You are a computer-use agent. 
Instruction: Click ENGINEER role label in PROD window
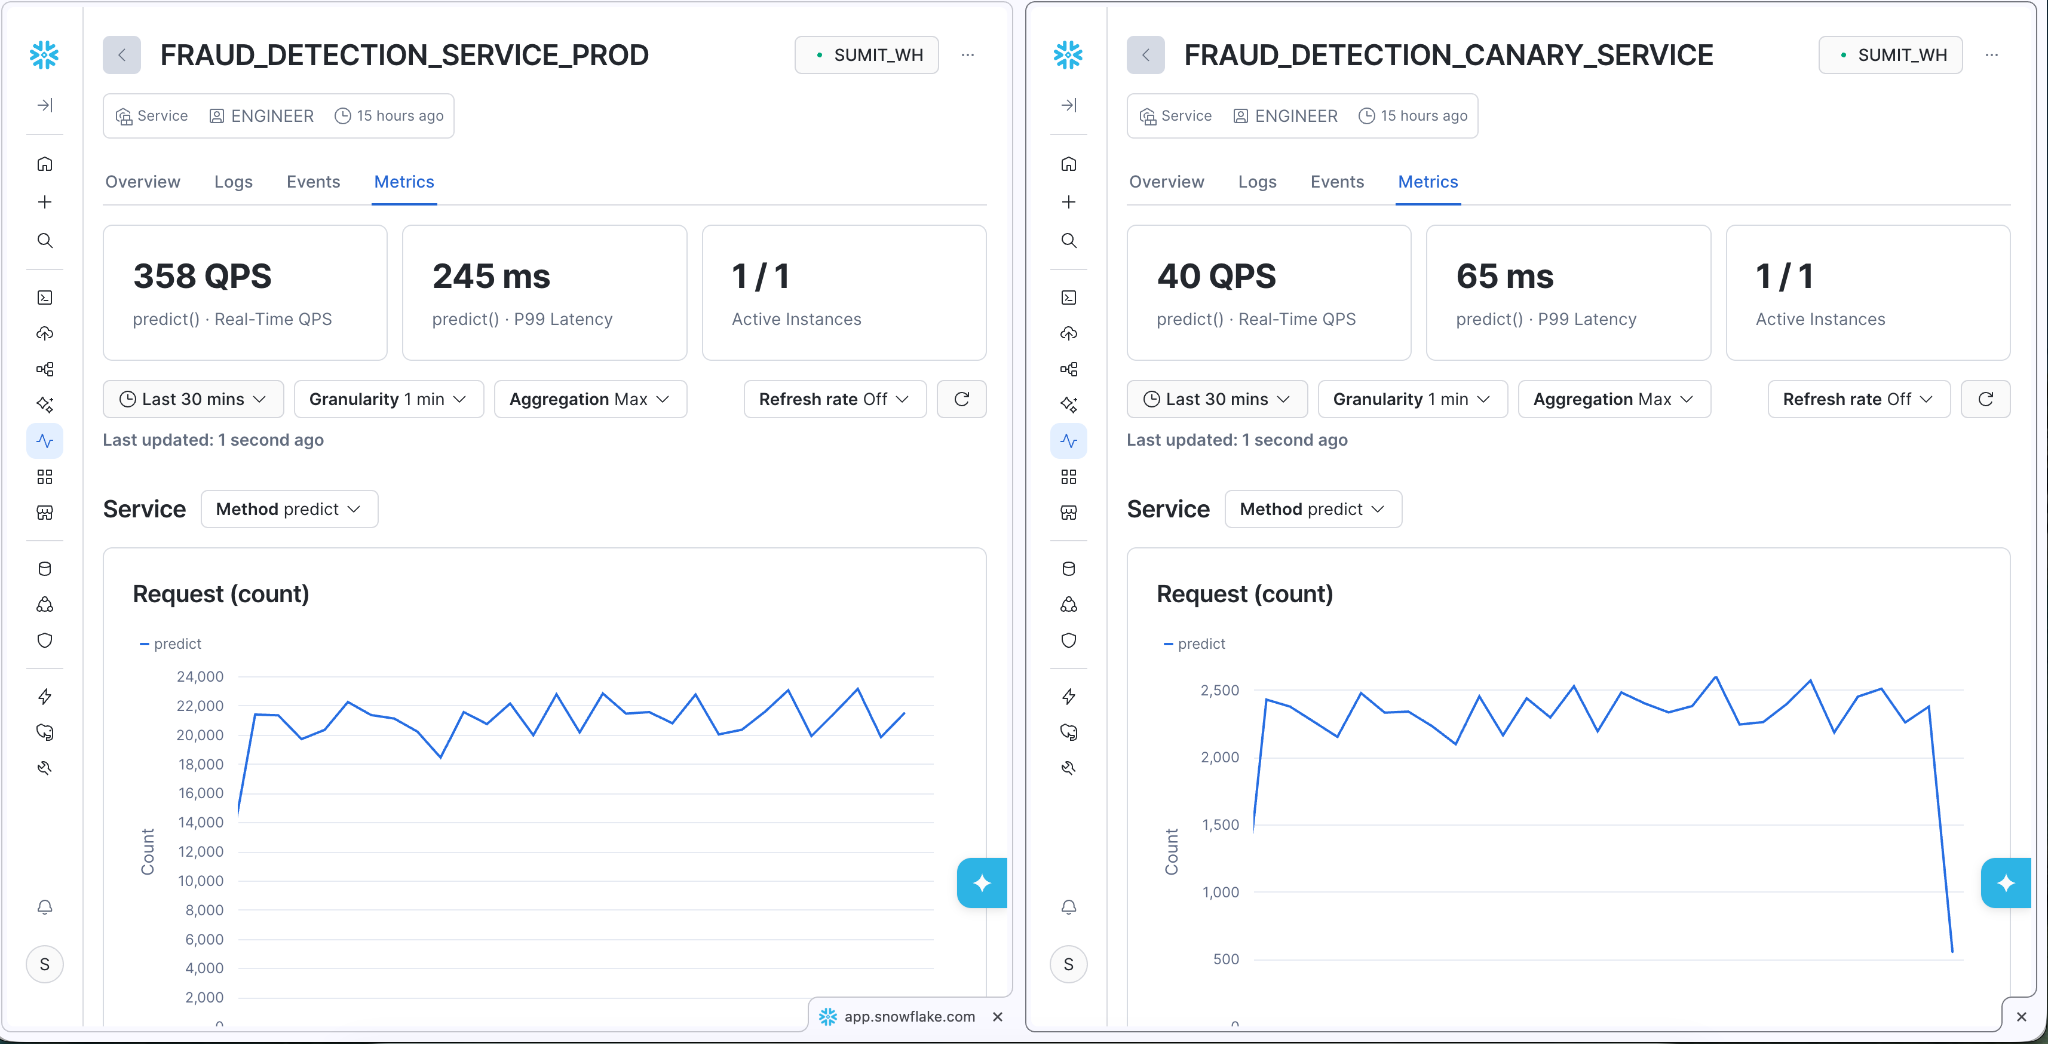point(261,116)
